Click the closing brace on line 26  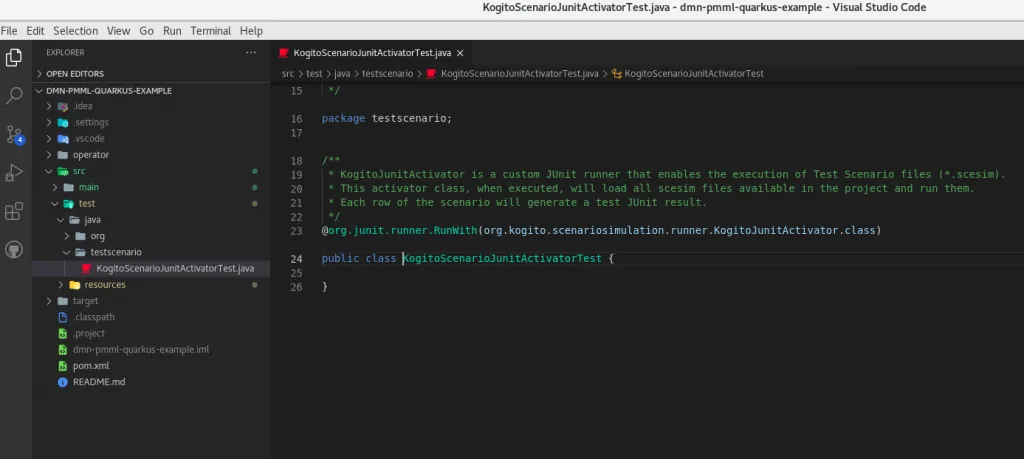tap(325, 287)
